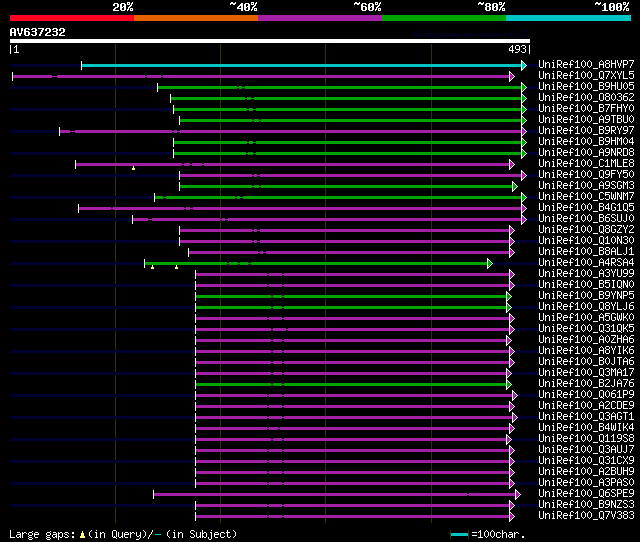The width and height of the screenshot is (640, 542).
Task: Click the UniRef100_A2CDE9 label
Action: [x=586, y=406]
